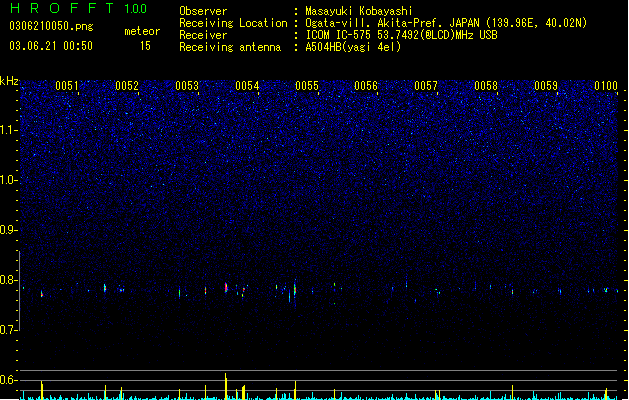
Task: Click the 0058 time marker
Action: coord(486,86)
